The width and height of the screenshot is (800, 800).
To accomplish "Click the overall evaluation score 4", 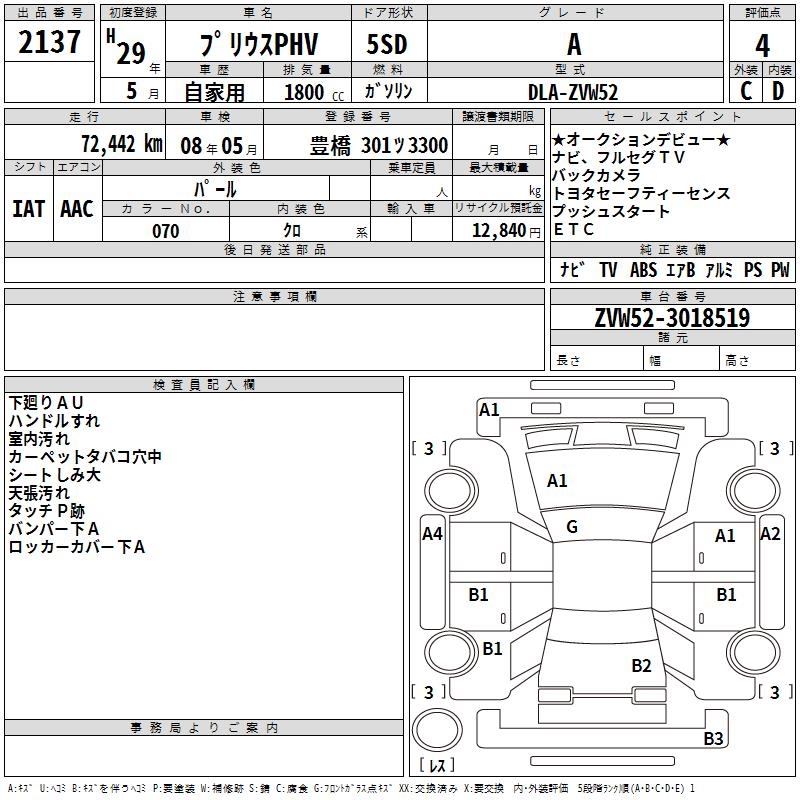I will click(x=762, y=44).
